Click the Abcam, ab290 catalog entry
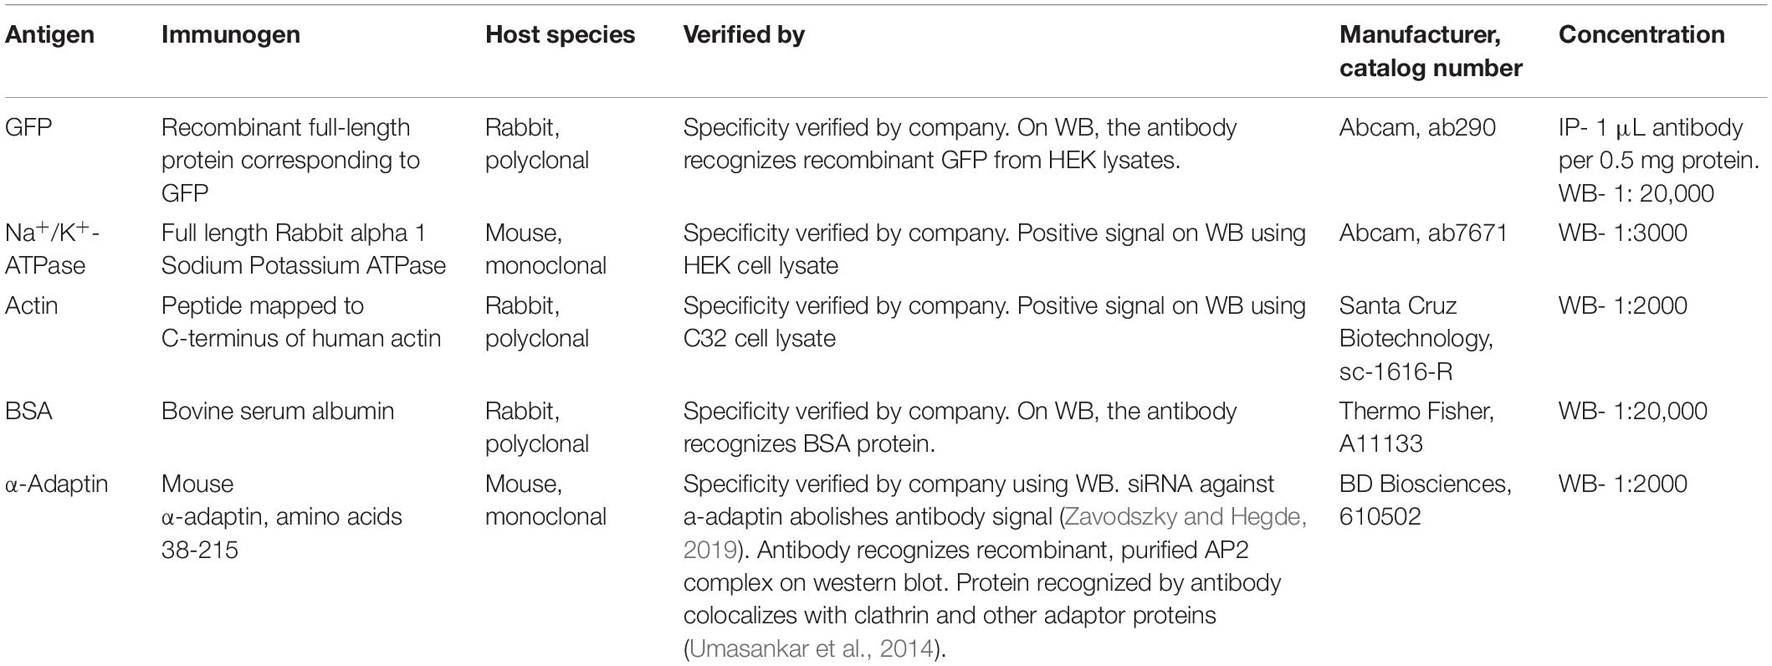Screen dimensions: 1772x666 pyautogui.click(x=1417, y=128)
